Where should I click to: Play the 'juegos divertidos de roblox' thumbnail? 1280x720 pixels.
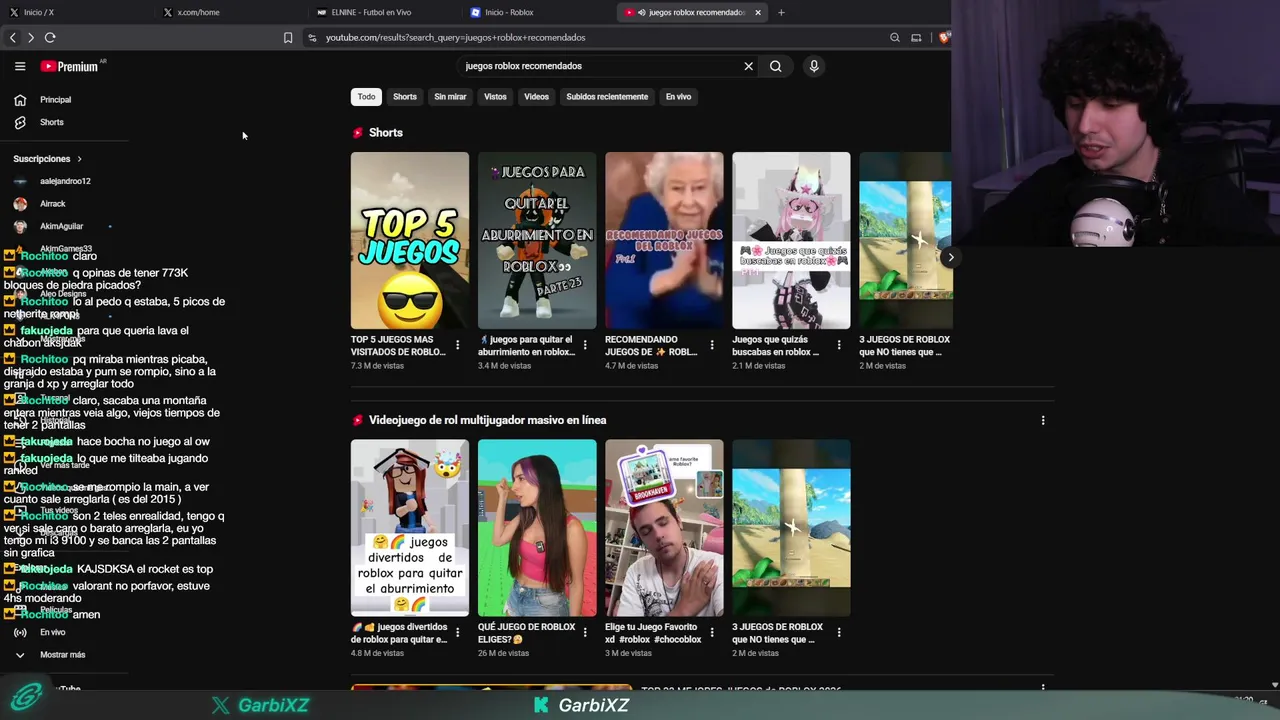click(410, 528)
